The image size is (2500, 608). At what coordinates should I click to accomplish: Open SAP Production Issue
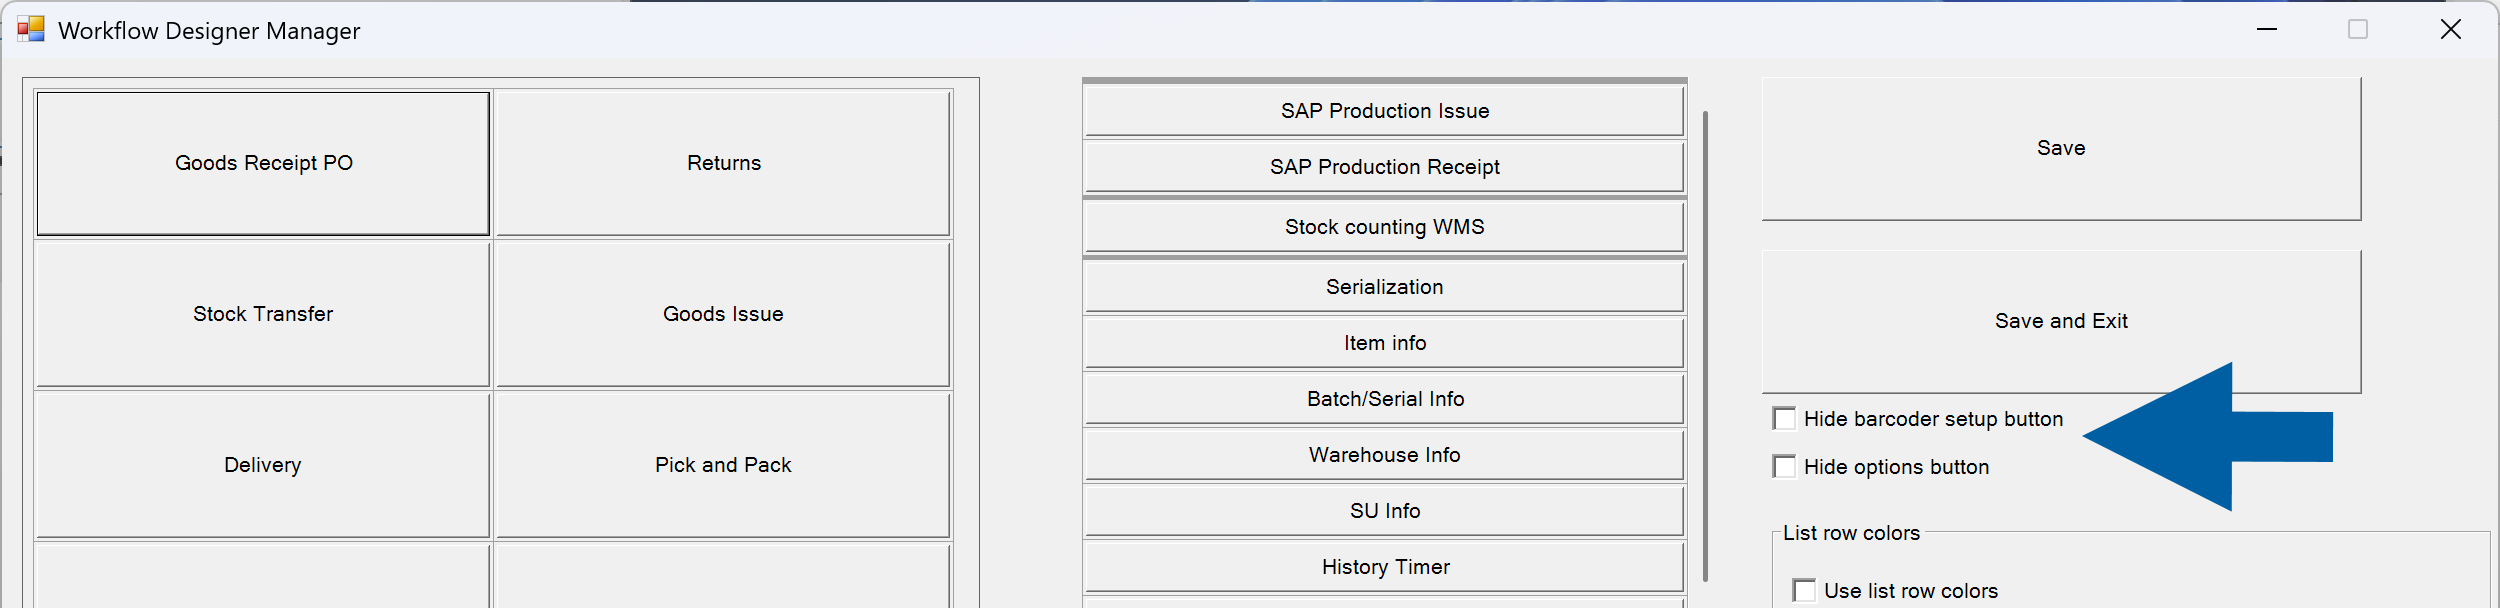[1384, 111]
